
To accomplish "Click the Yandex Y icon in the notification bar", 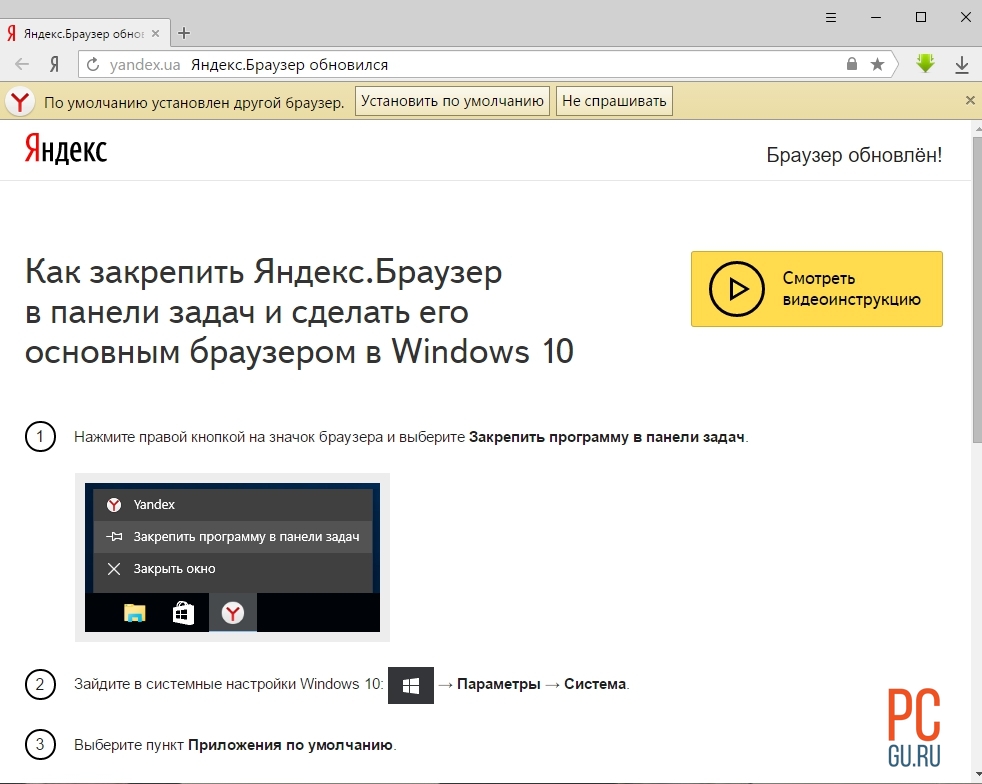I will coord(19,101).
